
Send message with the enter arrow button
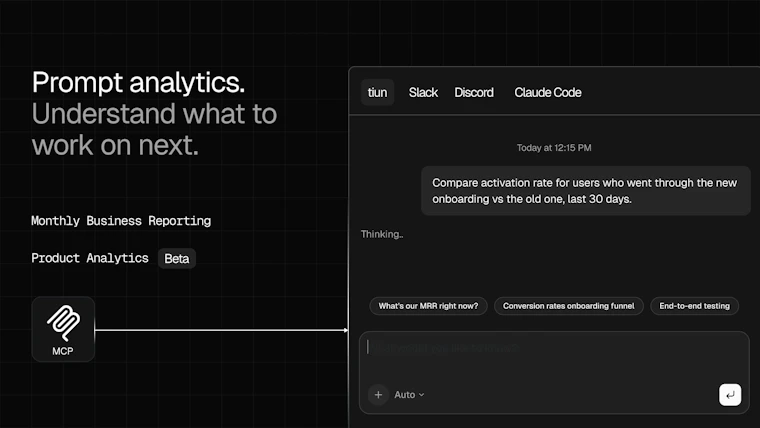click(730, 395)
